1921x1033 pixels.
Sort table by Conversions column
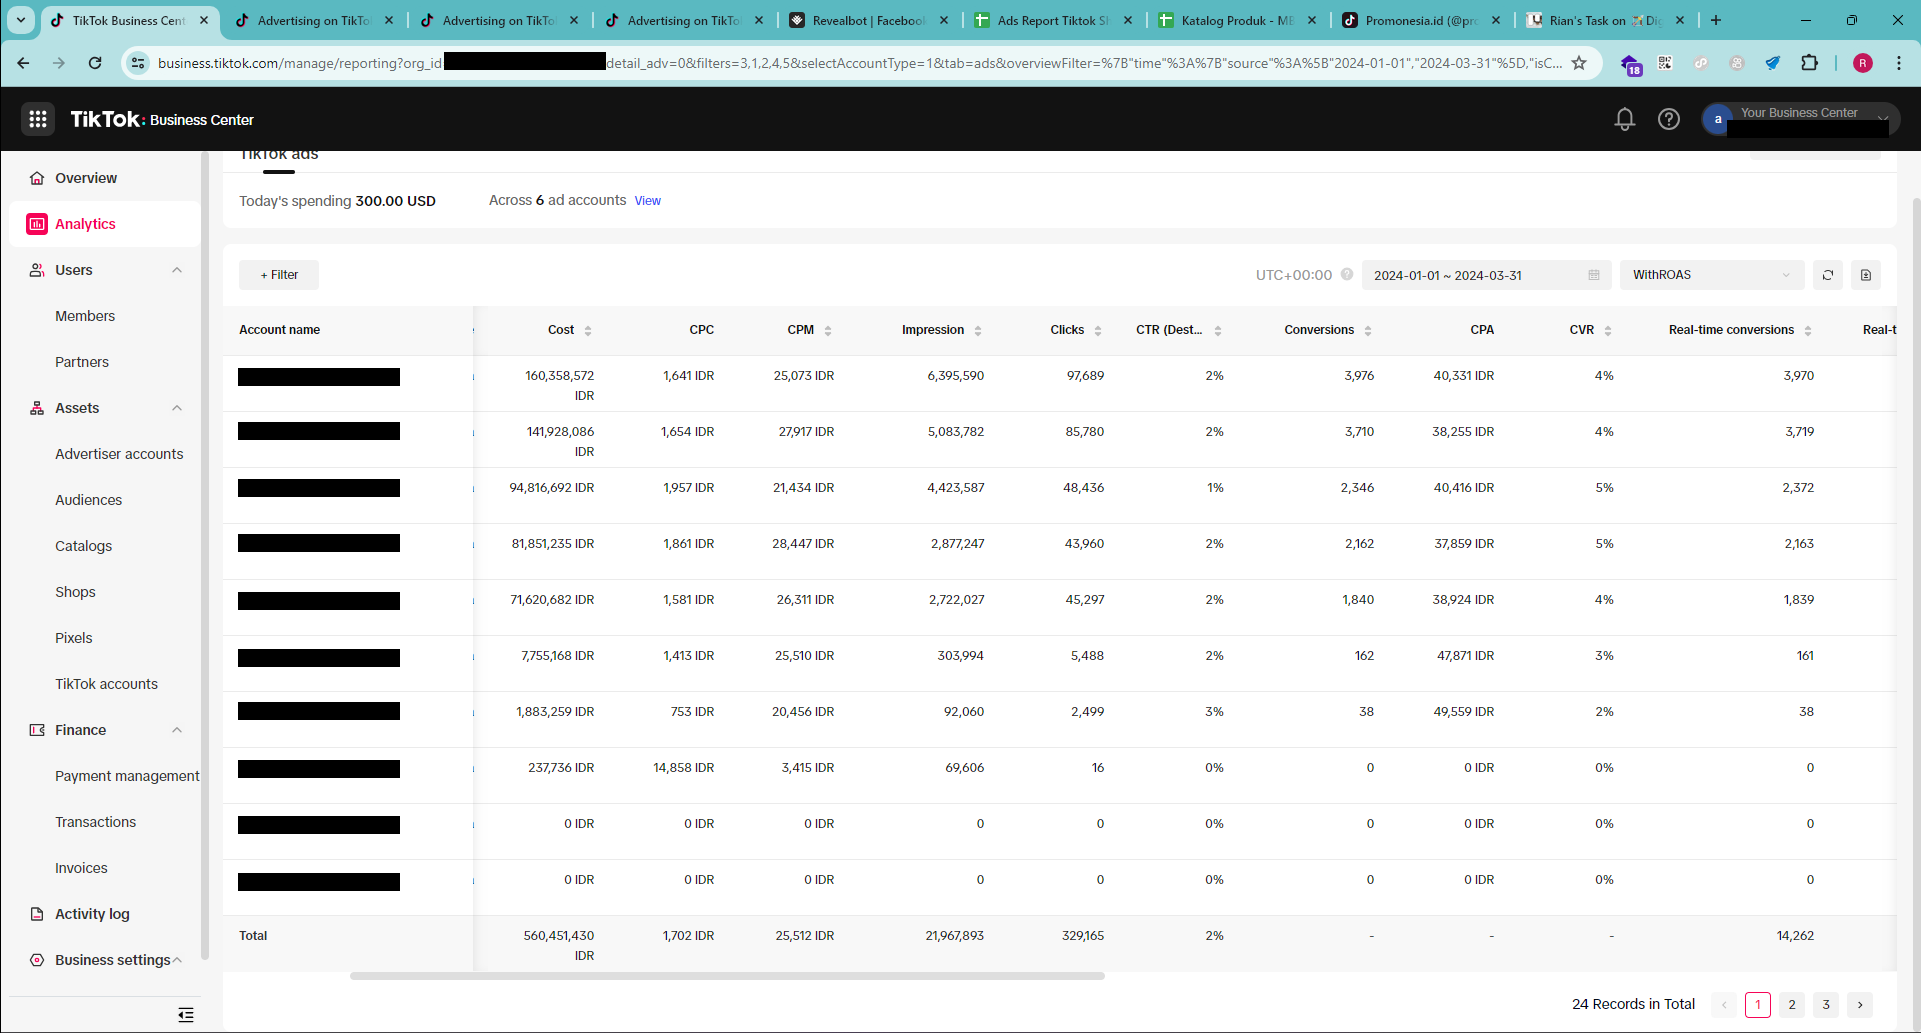pyautogui.click(x=1367, y=331)
